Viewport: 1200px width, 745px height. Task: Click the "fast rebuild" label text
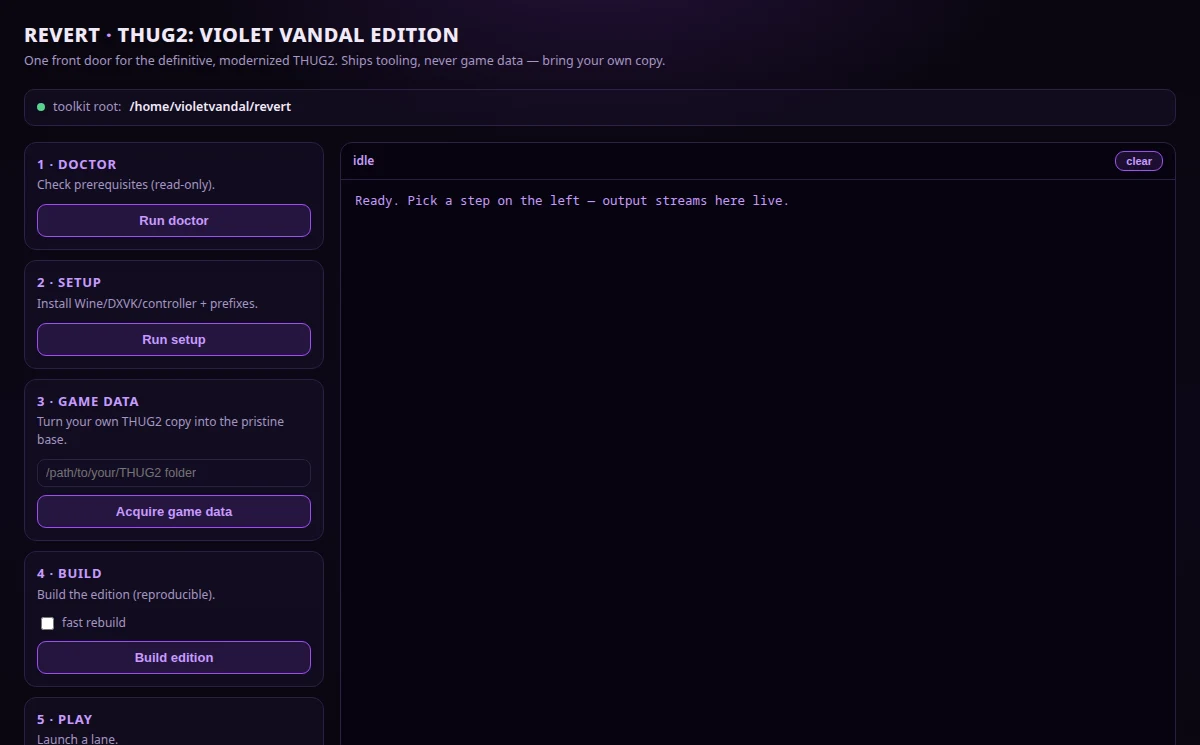pyautogui.click(x=94, y=623)
